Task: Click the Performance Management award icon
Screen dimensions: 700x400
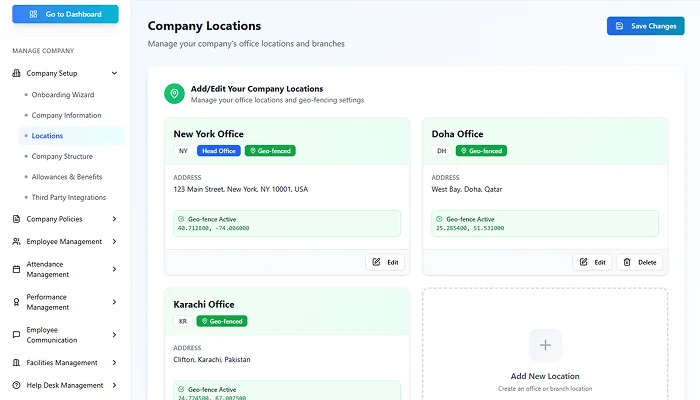Action: click(16, 302)
